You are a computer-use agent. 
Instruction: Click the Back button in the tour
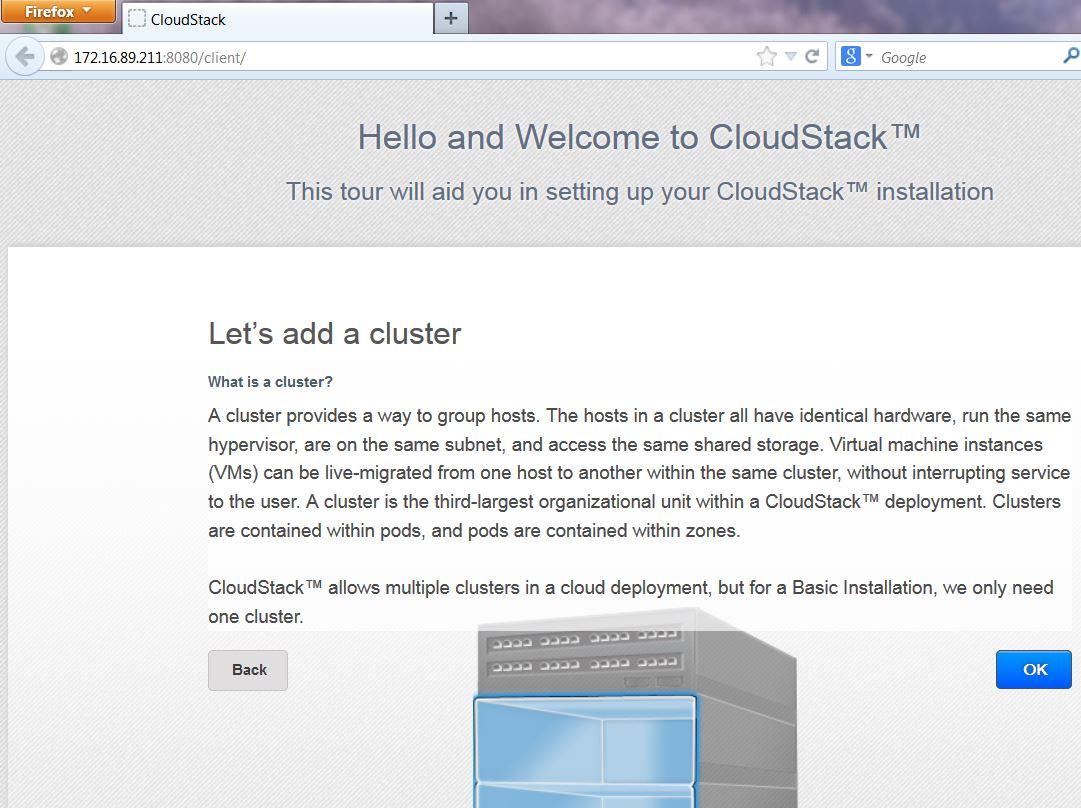click(x=248, y=670)
